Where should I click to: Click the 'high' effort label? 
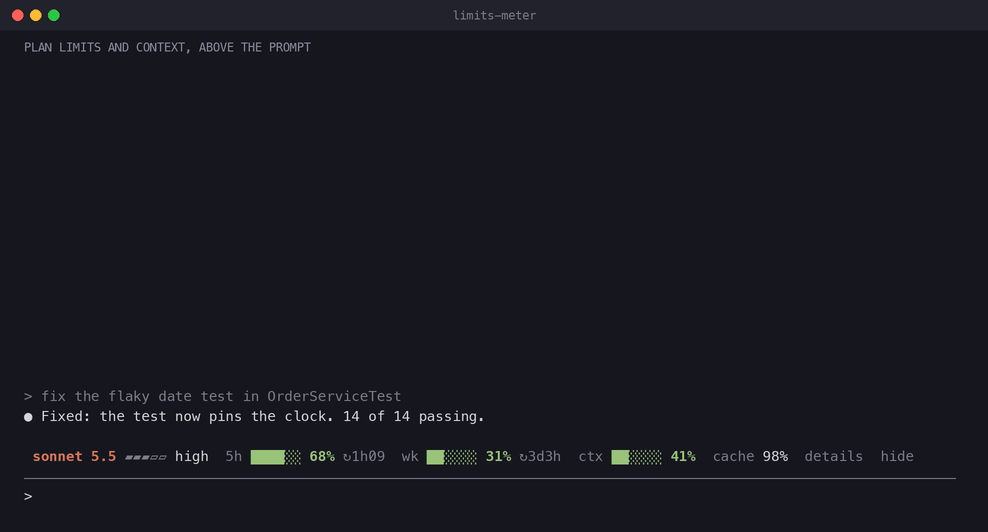tap(192, 456)
